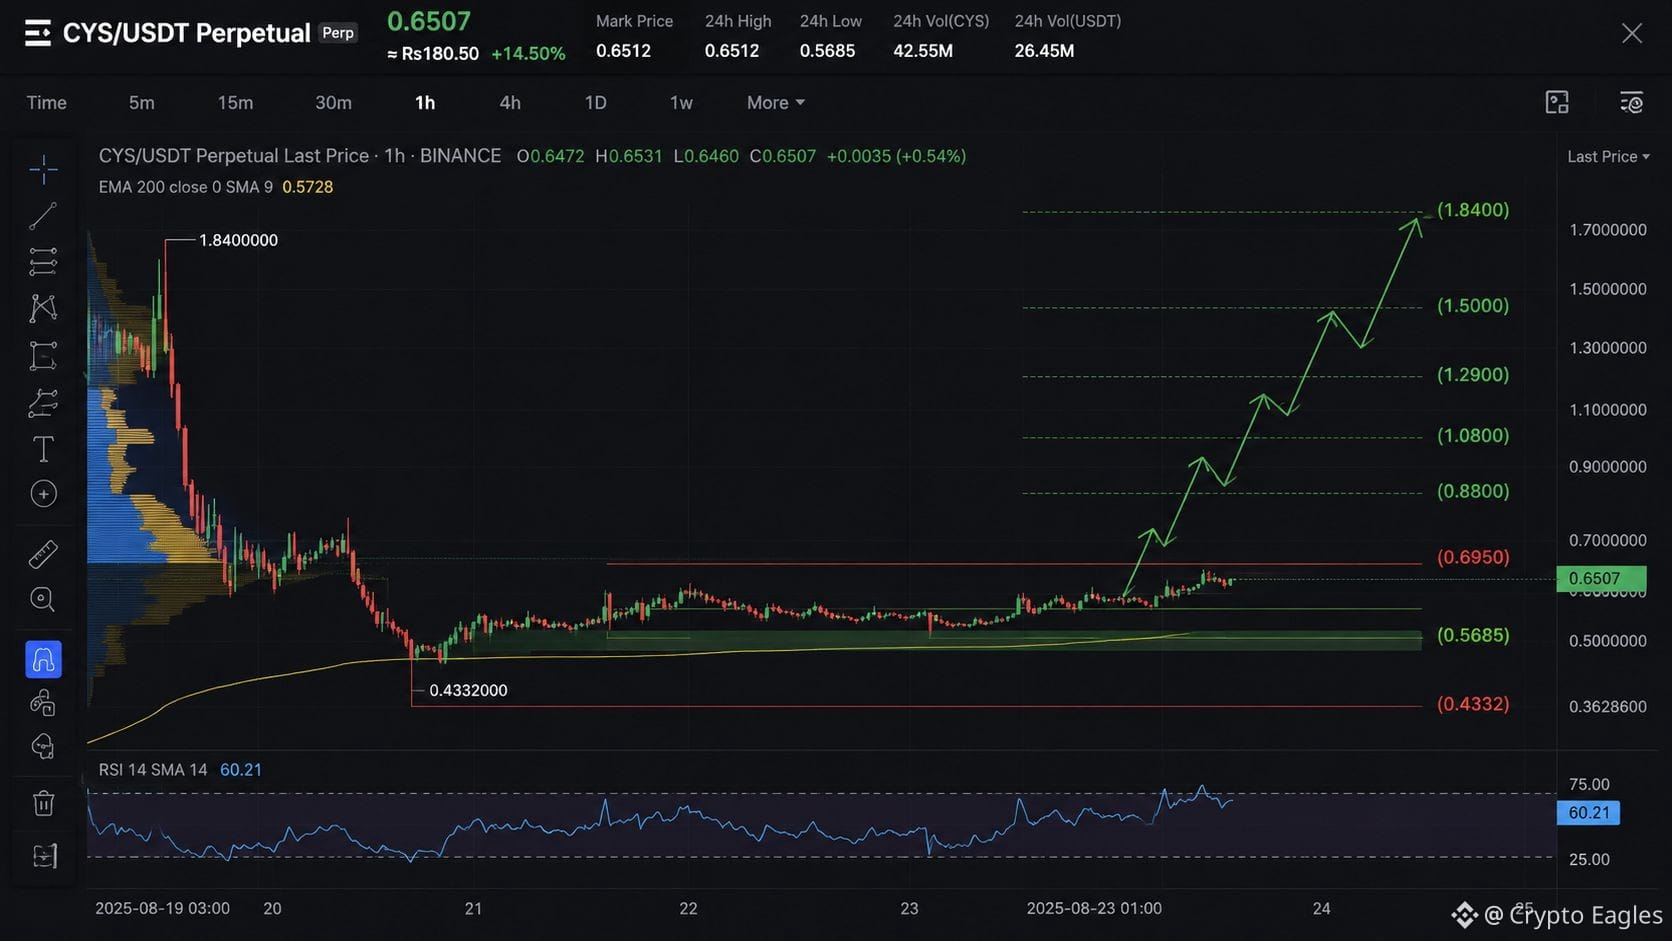The image size is (1672, 941).
Task: Switch to the 1D interval
Action: tap(595, 103)
